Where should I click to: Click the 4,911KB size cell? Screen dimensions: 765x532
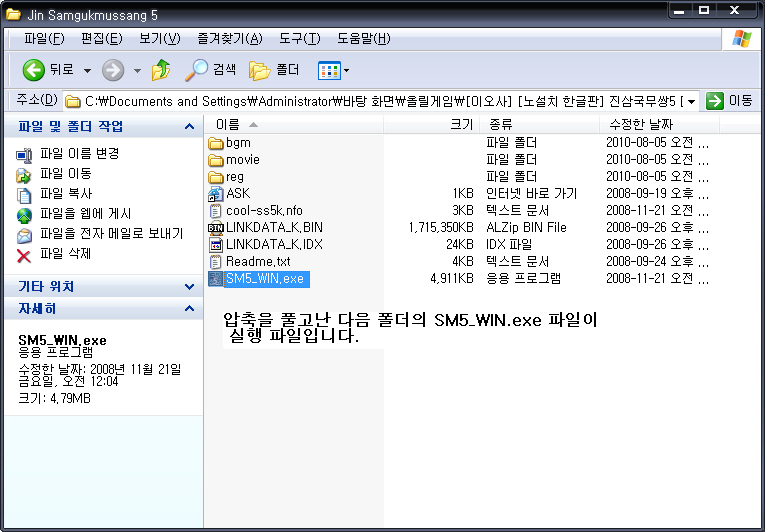coord(452,279)
